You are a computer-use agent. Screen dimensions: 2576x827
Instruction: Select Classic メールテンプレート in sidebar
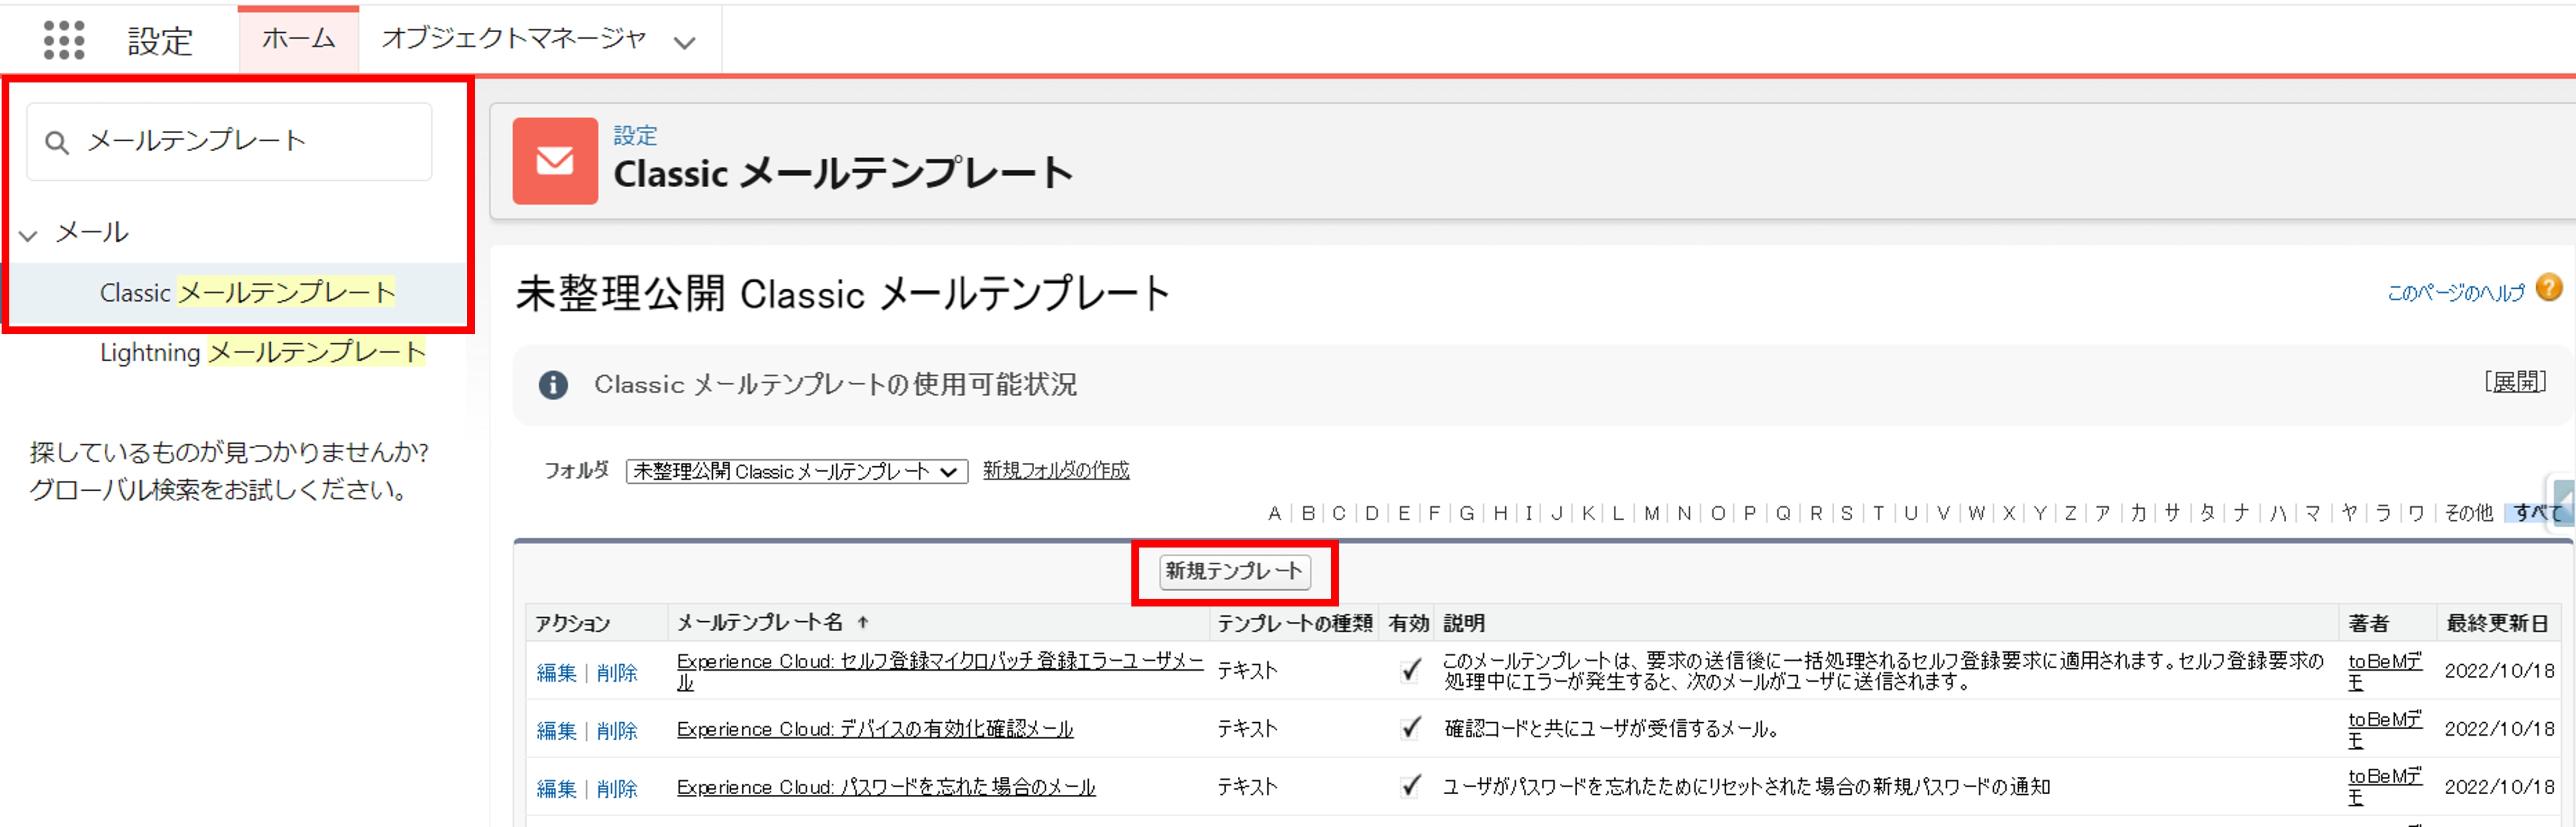pyautogui.click(x=247, y=292)
